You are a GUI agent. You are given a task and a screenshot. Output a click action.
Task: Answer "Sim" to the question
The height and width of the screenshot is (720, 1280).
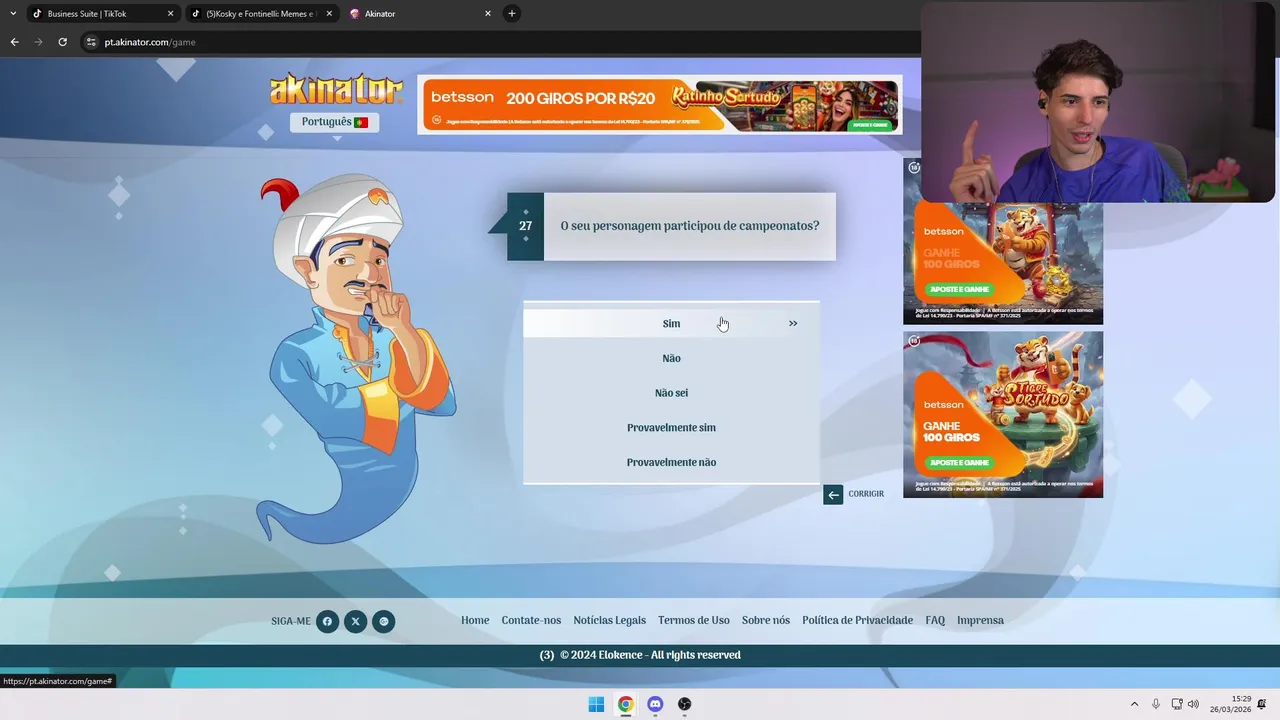point(671,323)
